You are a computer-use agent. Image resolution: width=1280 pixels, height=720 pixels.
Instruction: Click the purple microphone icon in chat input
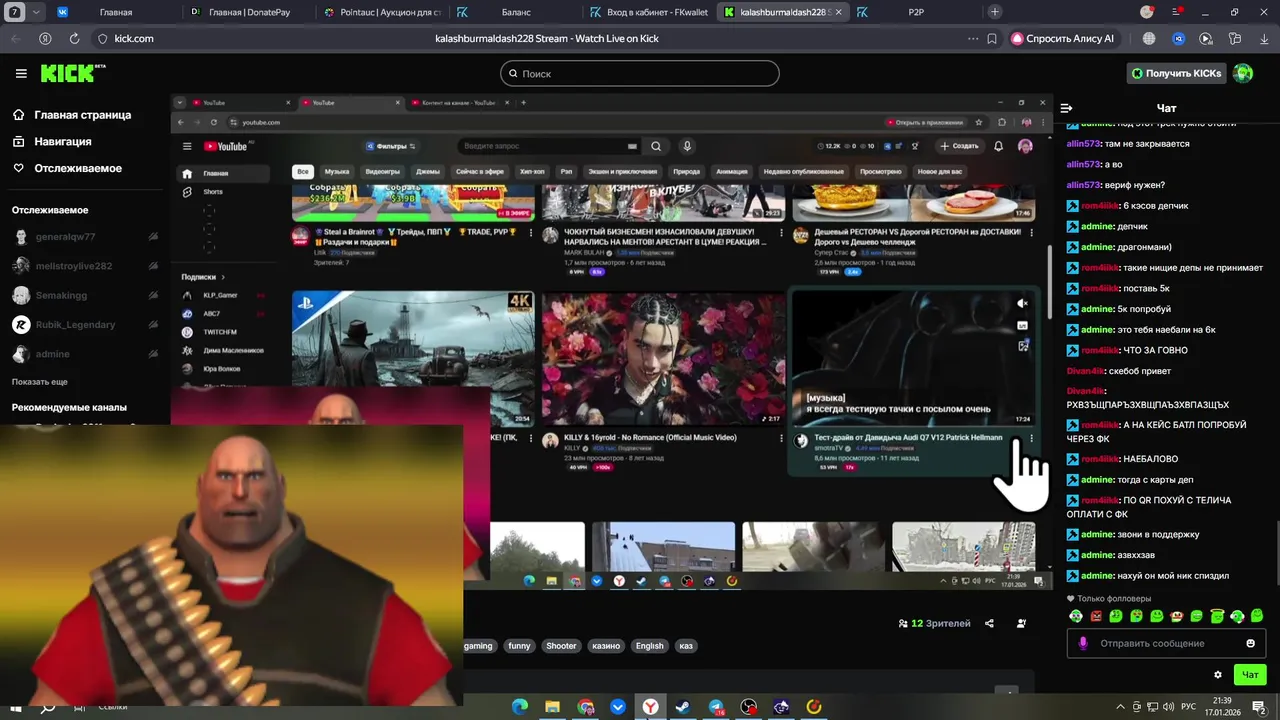click(x=1083, y=643)
